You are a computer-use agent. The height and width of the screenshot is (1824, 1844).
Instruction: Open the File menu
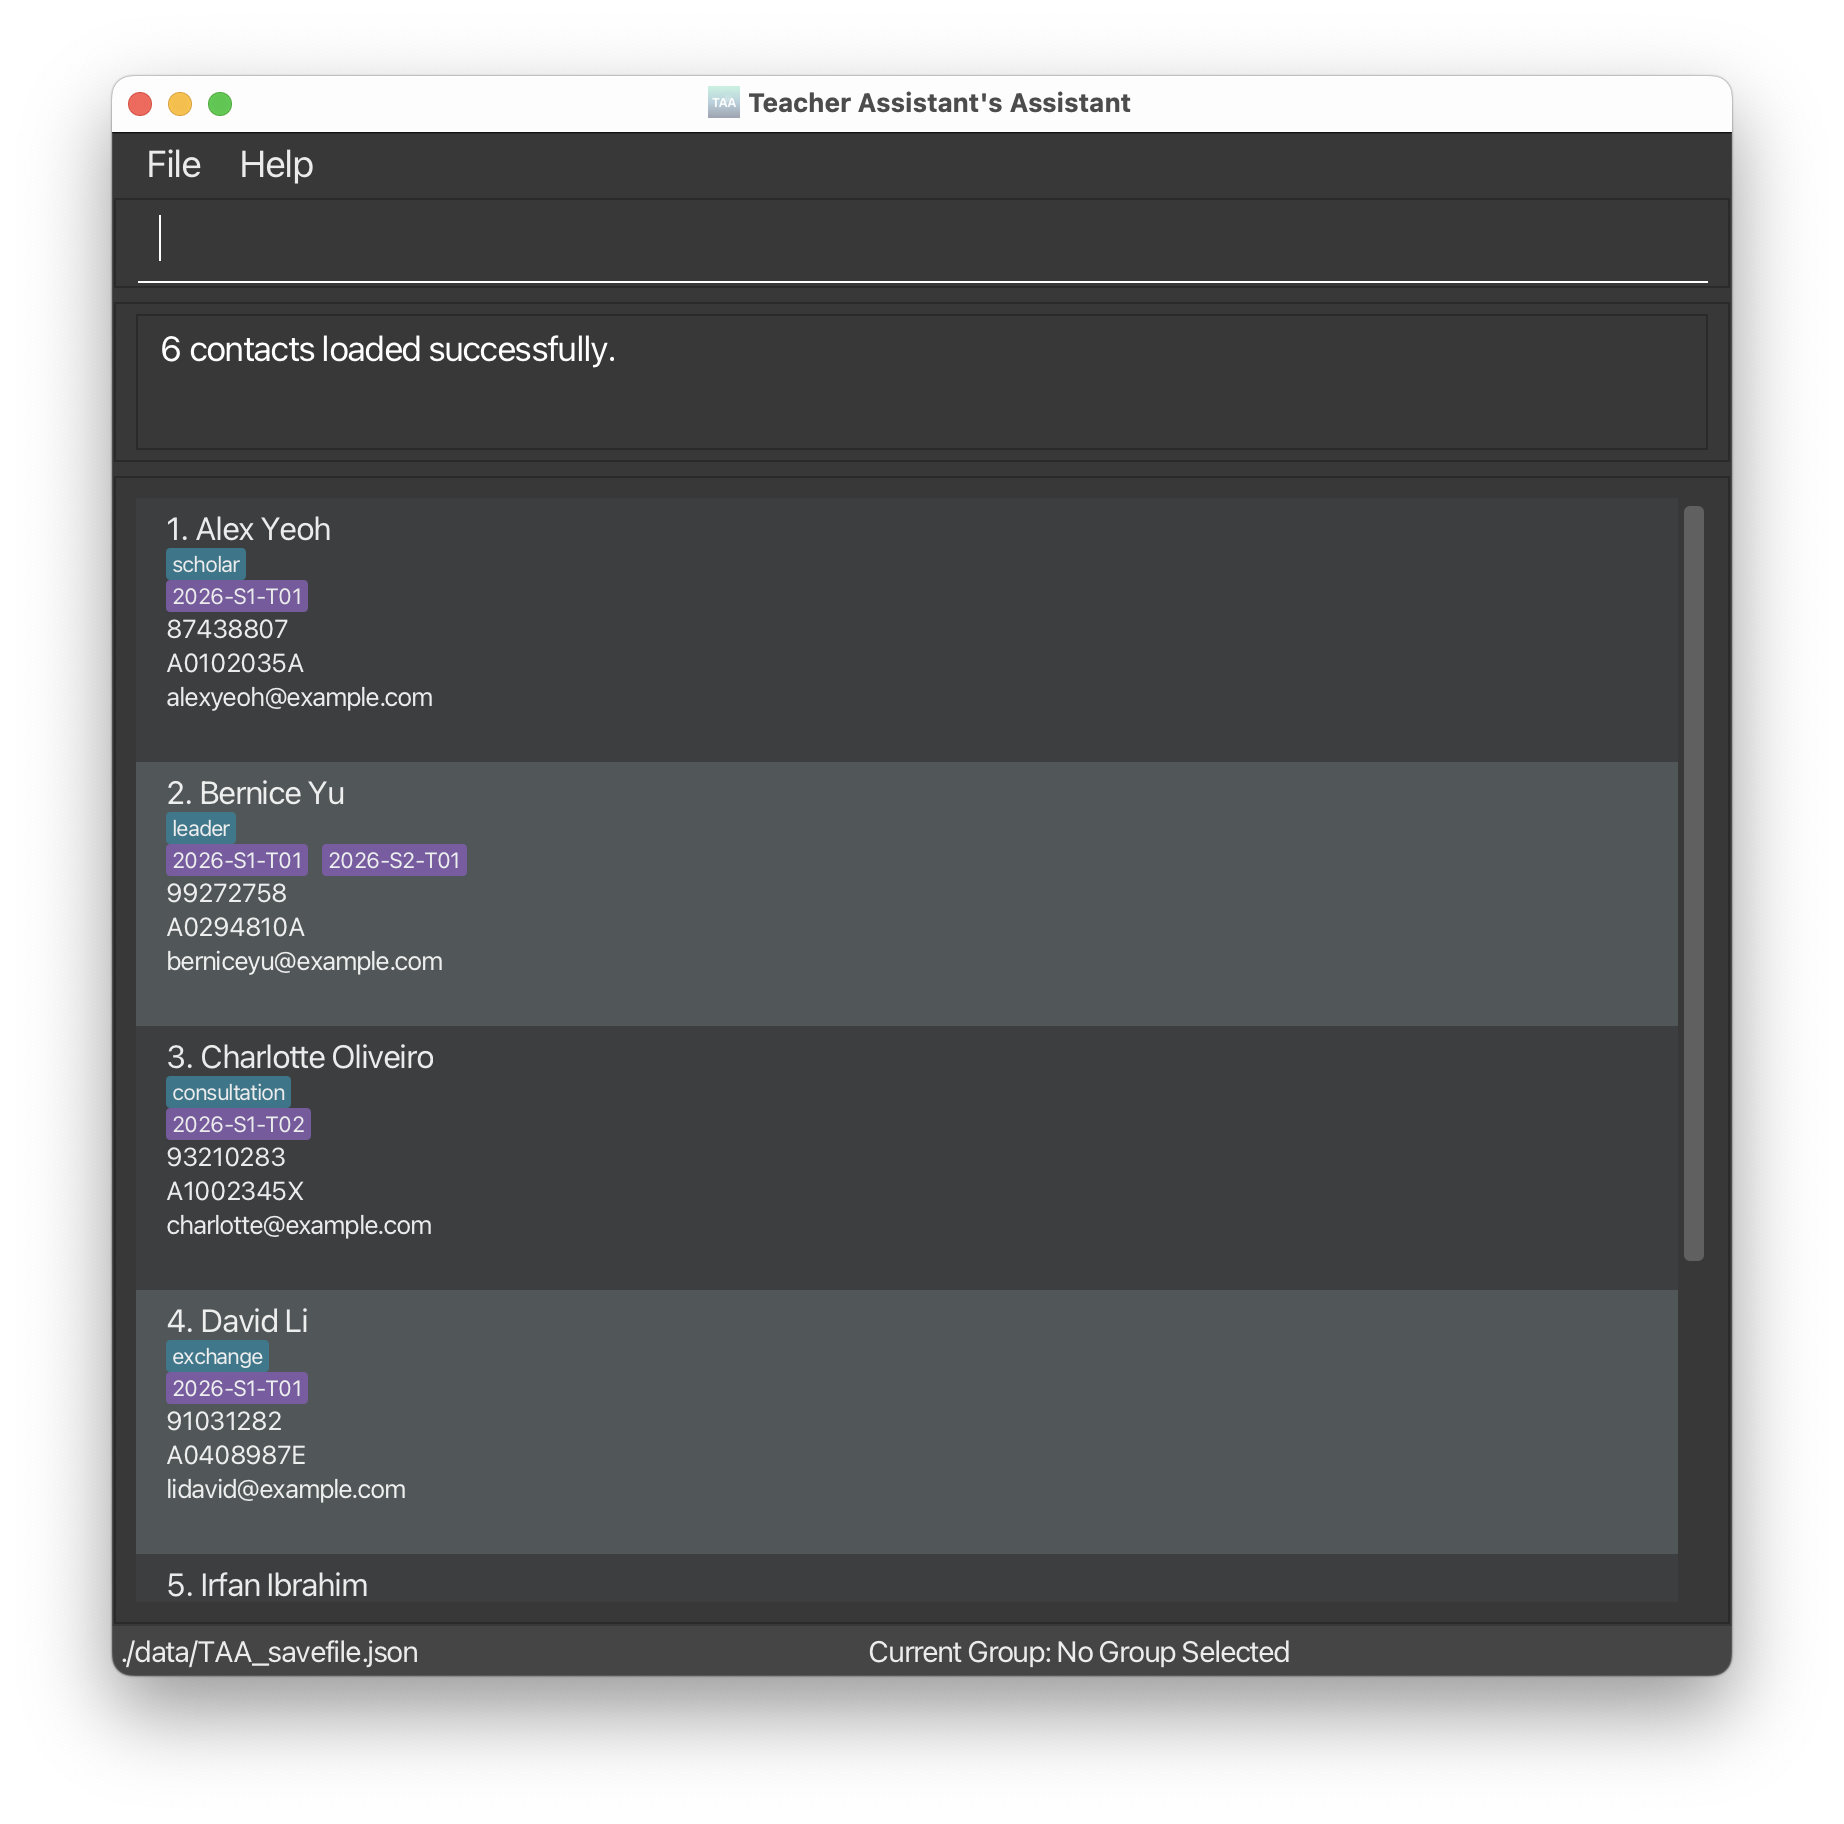173,165
